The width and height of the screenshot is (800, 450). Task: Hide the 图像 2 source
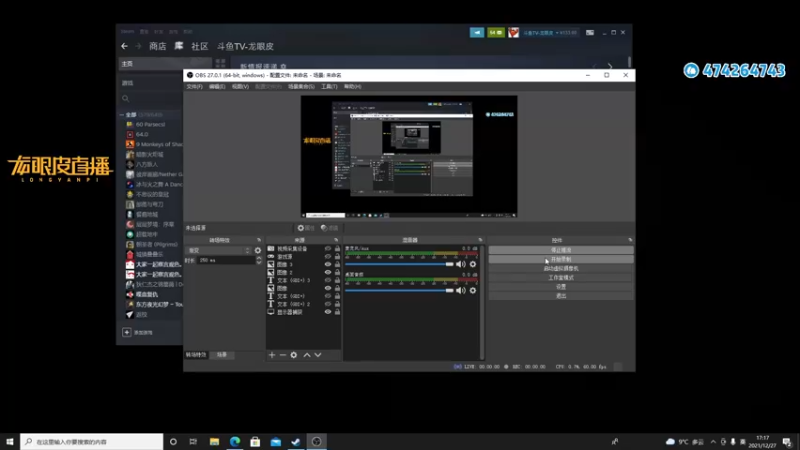[328, 272]
